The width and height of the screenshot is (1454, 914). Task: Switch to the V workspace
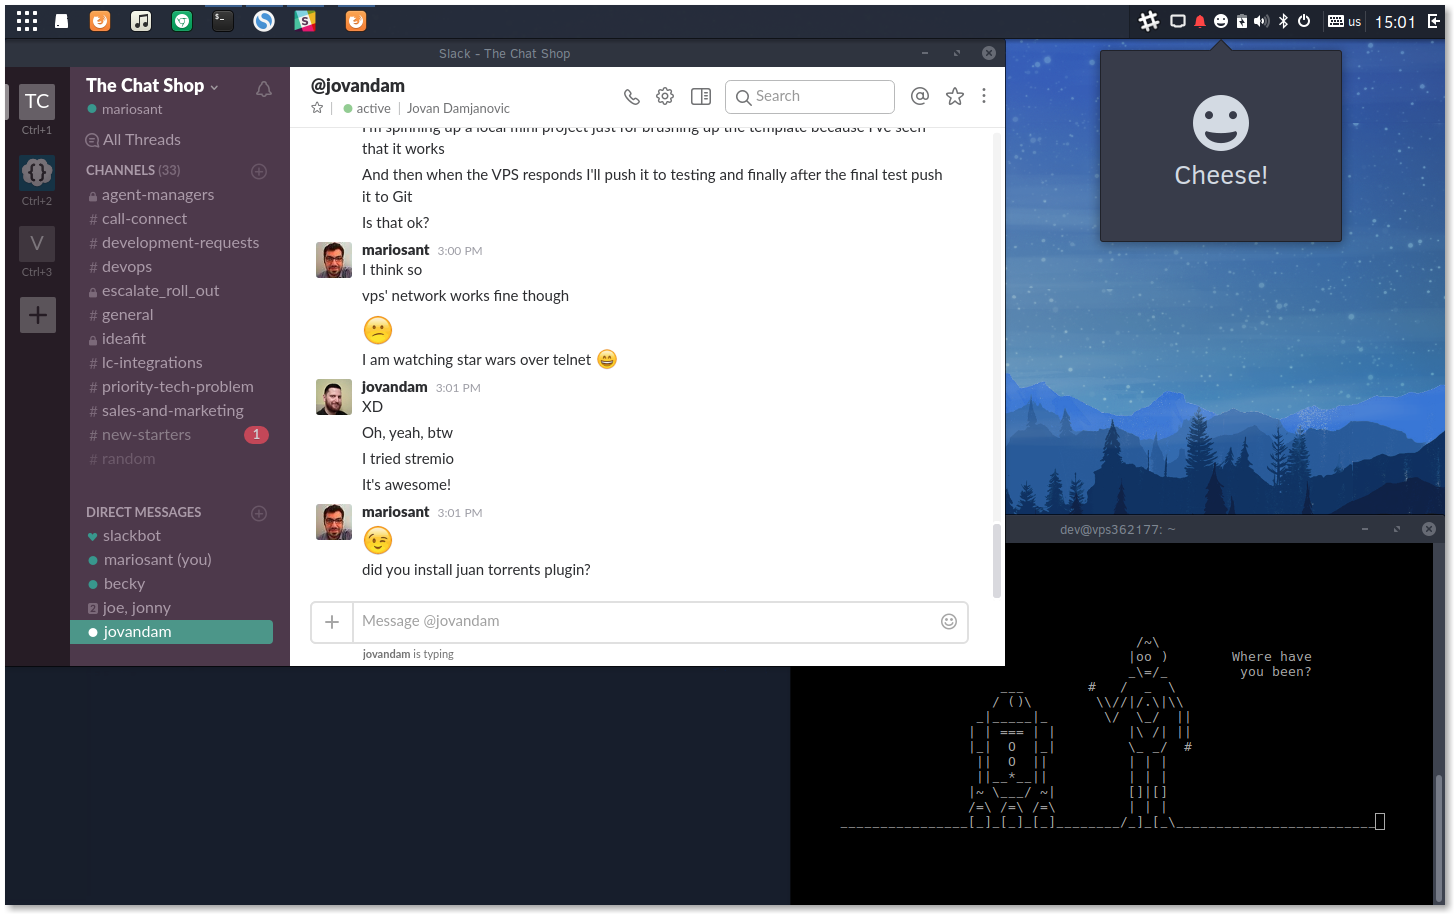37,244
